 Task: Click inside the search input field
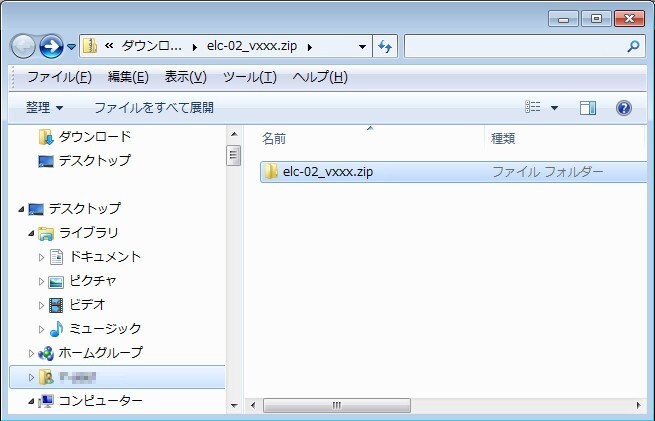(x=512, y=46)
